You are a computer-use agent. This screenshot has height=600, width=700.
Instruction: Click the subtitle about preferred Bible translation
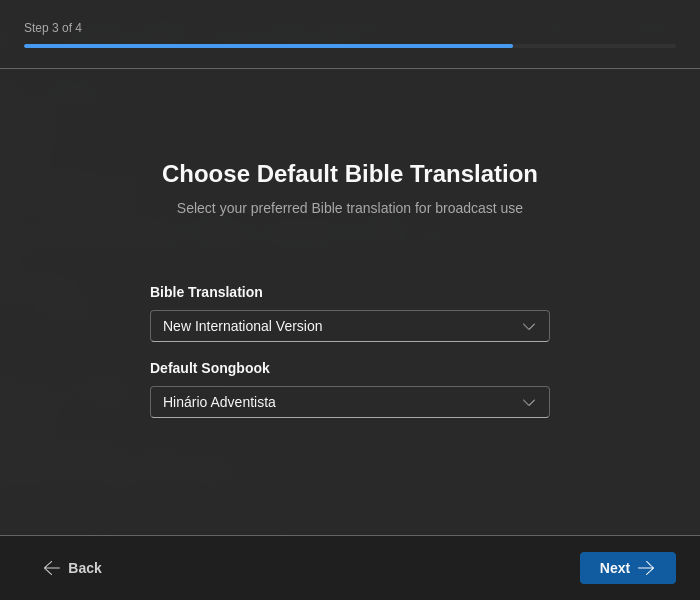click(x=350, y=208)
